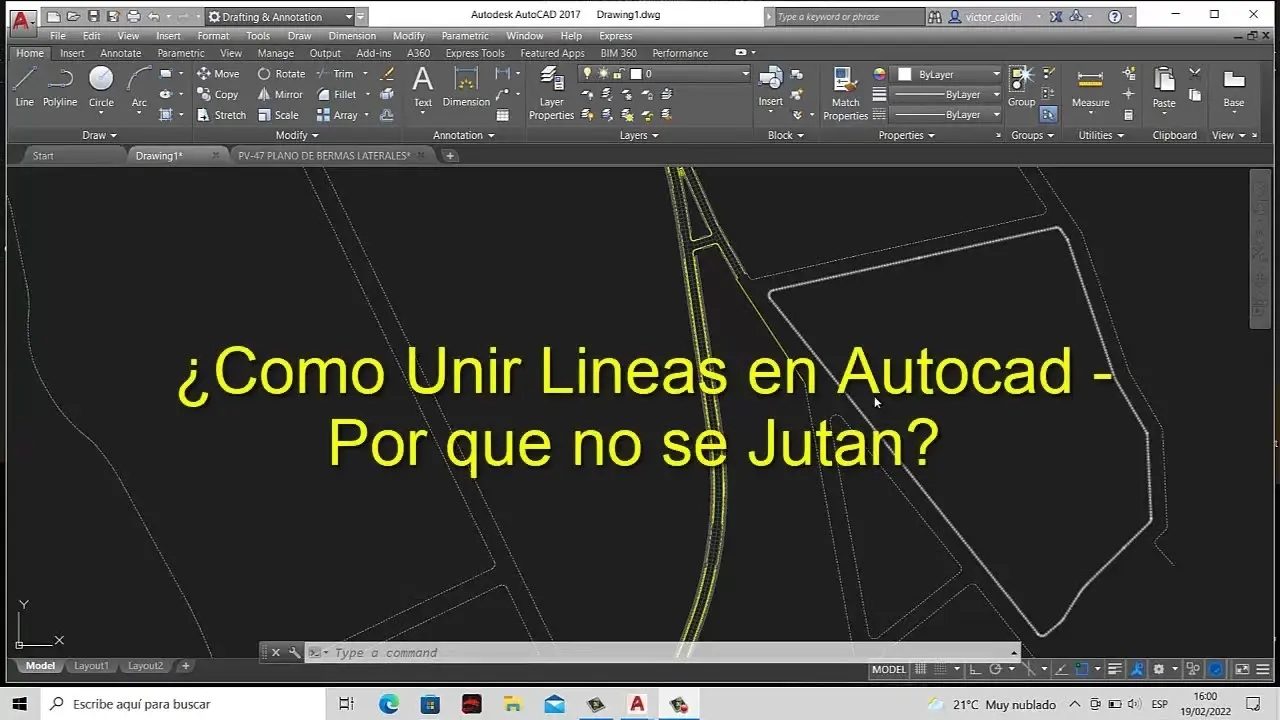Screen dimensions: 1280x720
Task: Toggle ortho mode in status bar
Action: pos(975,669)
